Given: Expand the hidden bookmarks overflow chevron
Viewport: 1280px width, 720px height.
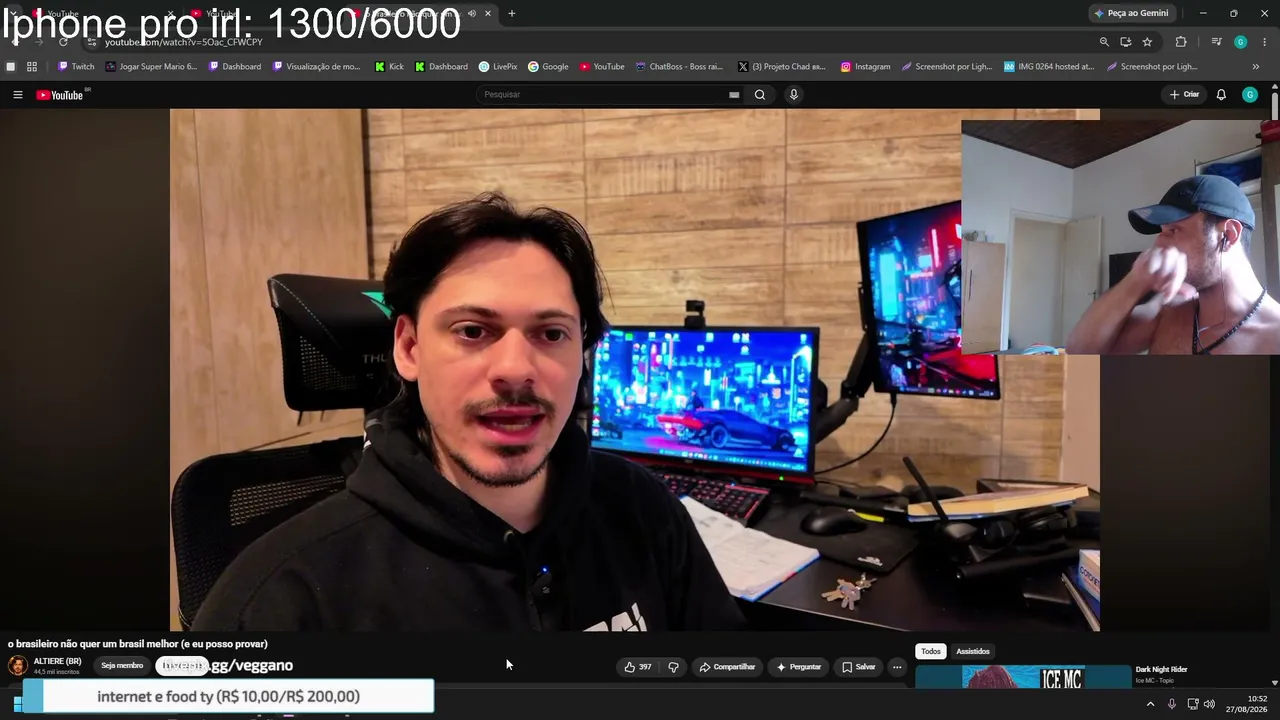Looking at the screenshot, I should click(1256, 67).
